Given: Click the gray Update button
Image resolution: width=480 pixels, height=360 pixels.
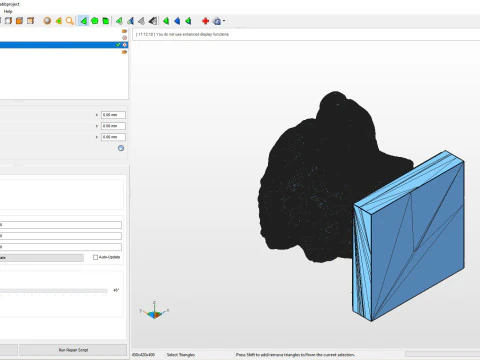Looking at the screenshot, I should point(42,258).
